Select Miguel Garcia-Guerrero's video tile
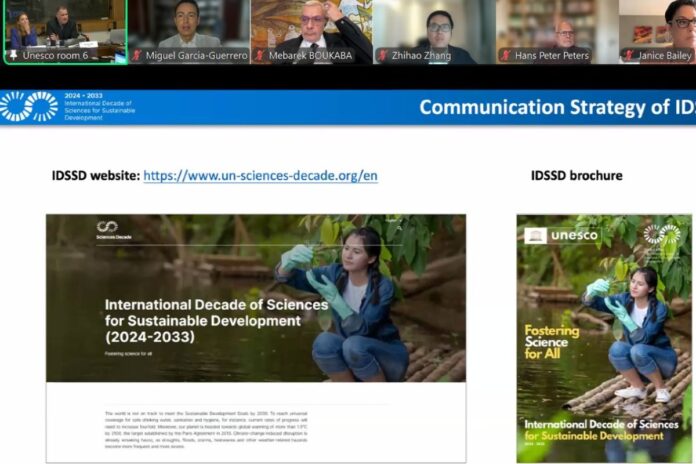The image size is (696, 464). click(190, 32)
